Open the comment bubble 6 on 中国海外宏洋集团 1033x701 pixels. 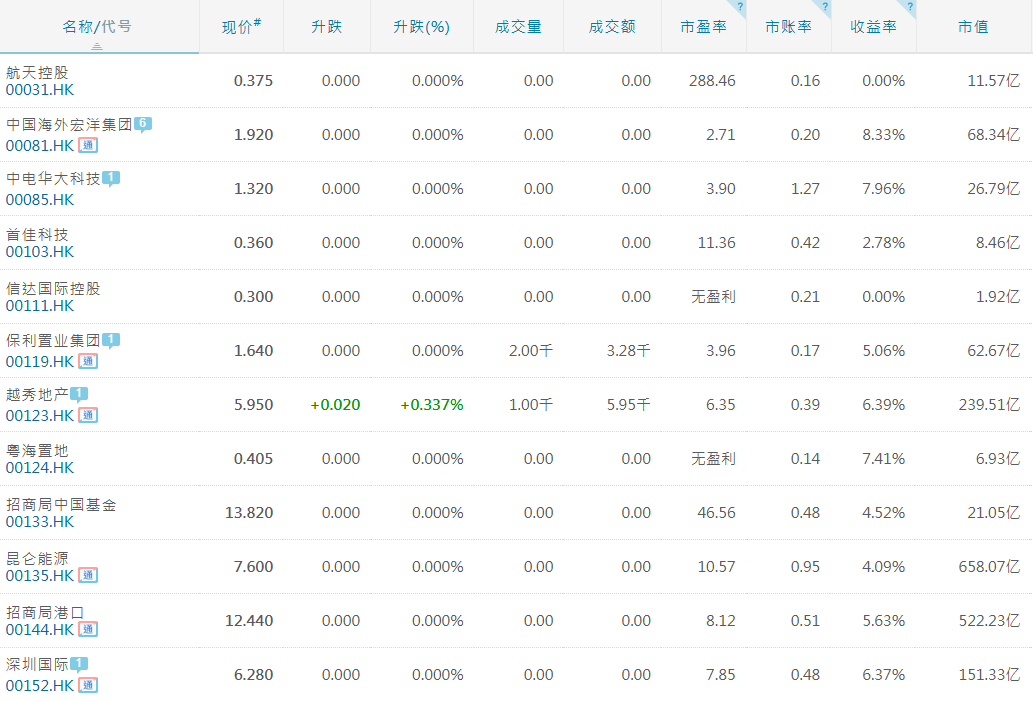tap(143, 125)
